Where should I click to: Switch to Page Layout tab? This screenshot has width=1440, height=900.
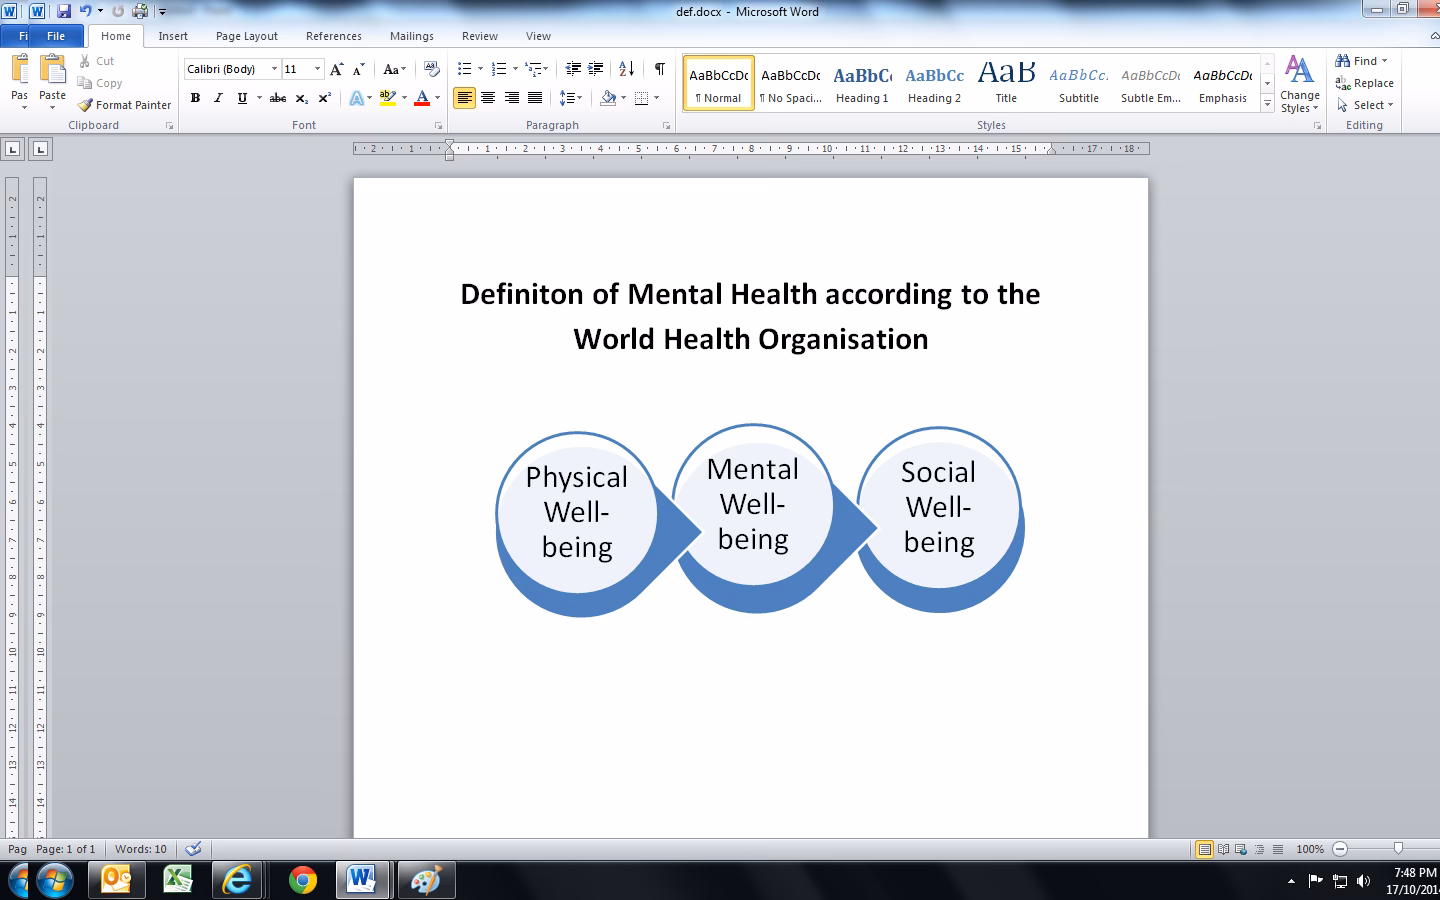coord(247,36)
